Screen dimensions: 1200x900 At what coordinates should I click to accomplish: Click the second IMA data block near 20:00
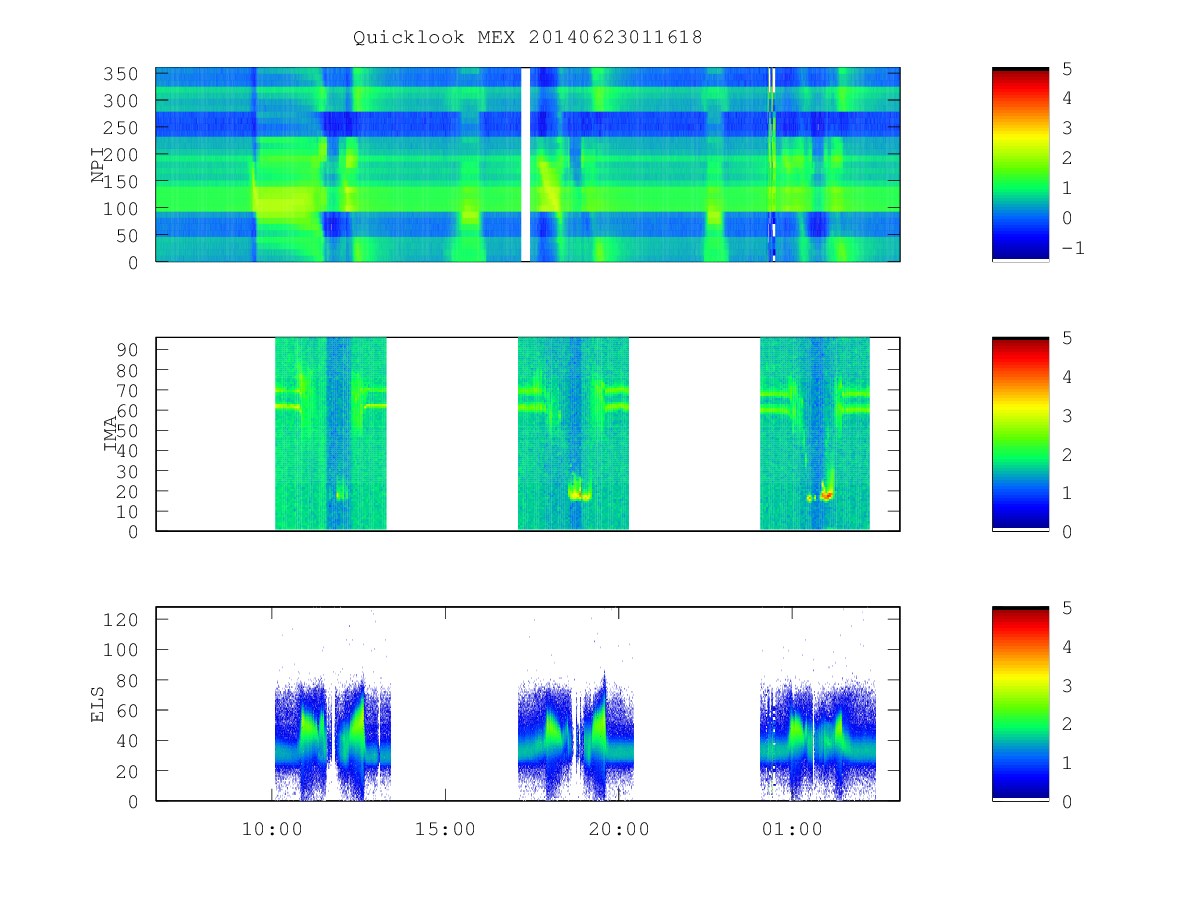pyautogui.click(x=573, y=434)
